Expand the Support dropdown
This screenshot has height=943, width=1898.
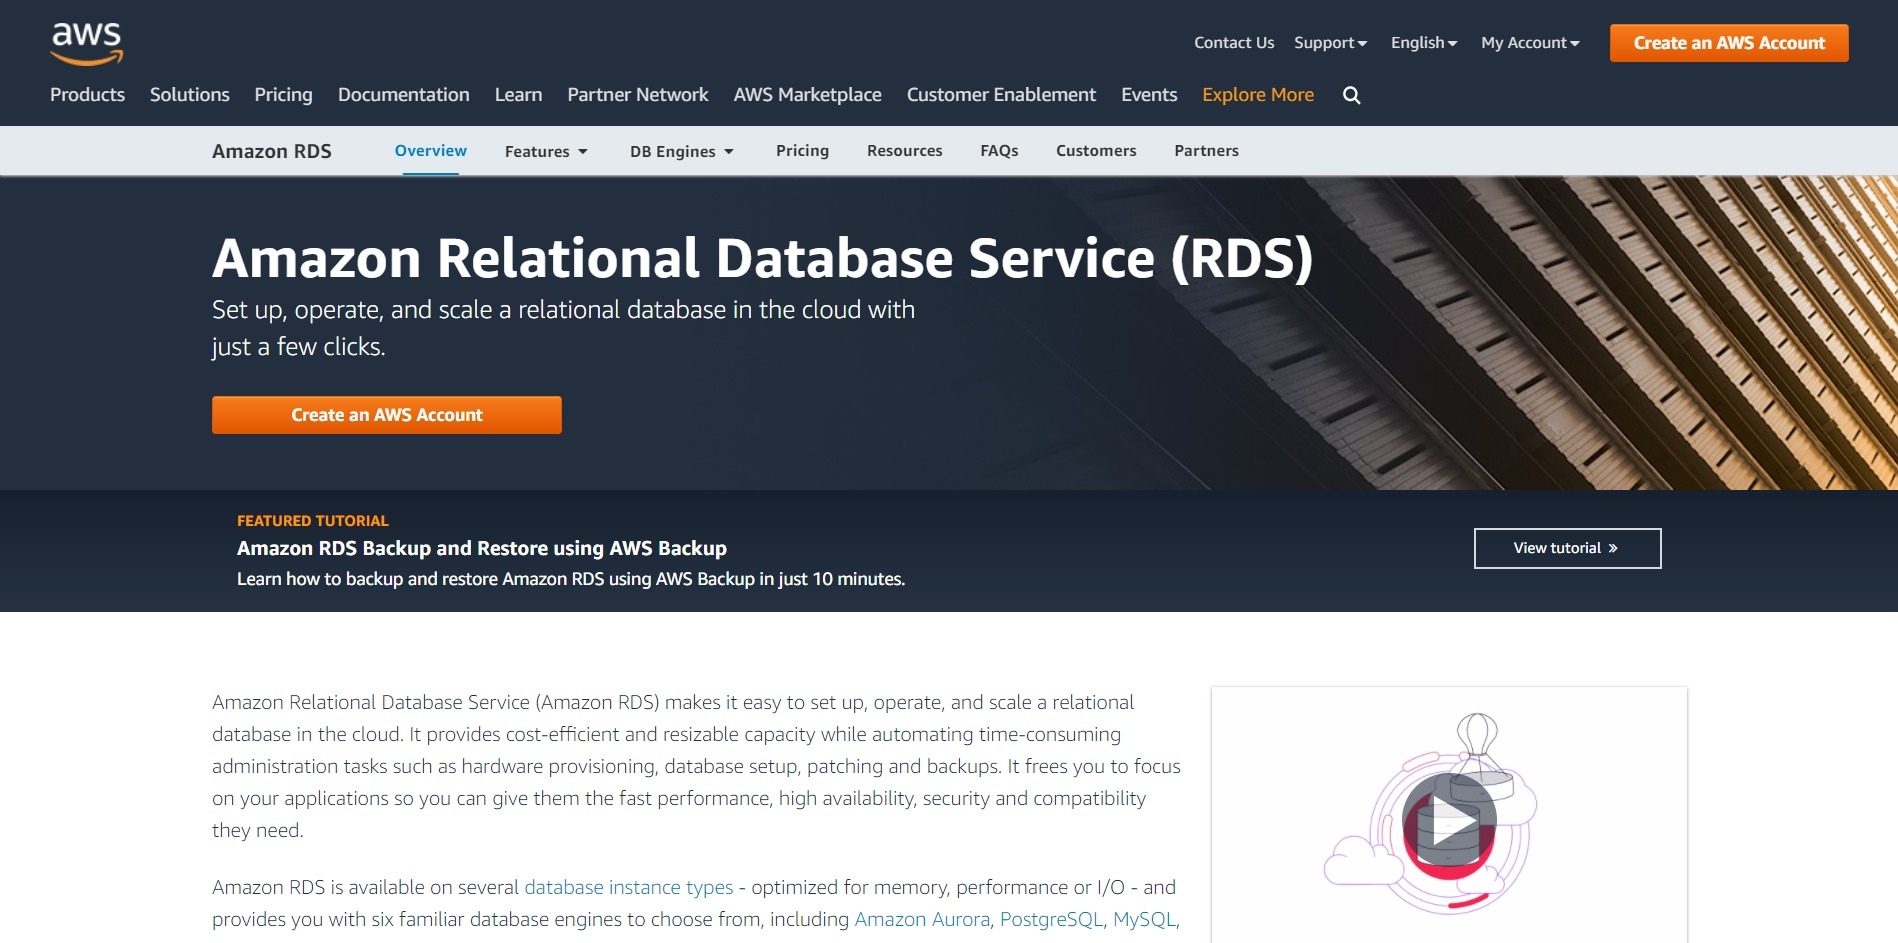click(x=1330, y=43)
